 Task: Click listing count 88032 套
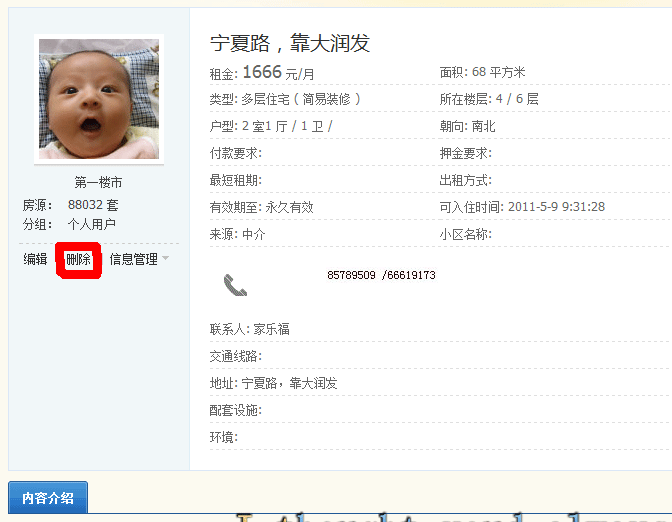click(93, 205)
